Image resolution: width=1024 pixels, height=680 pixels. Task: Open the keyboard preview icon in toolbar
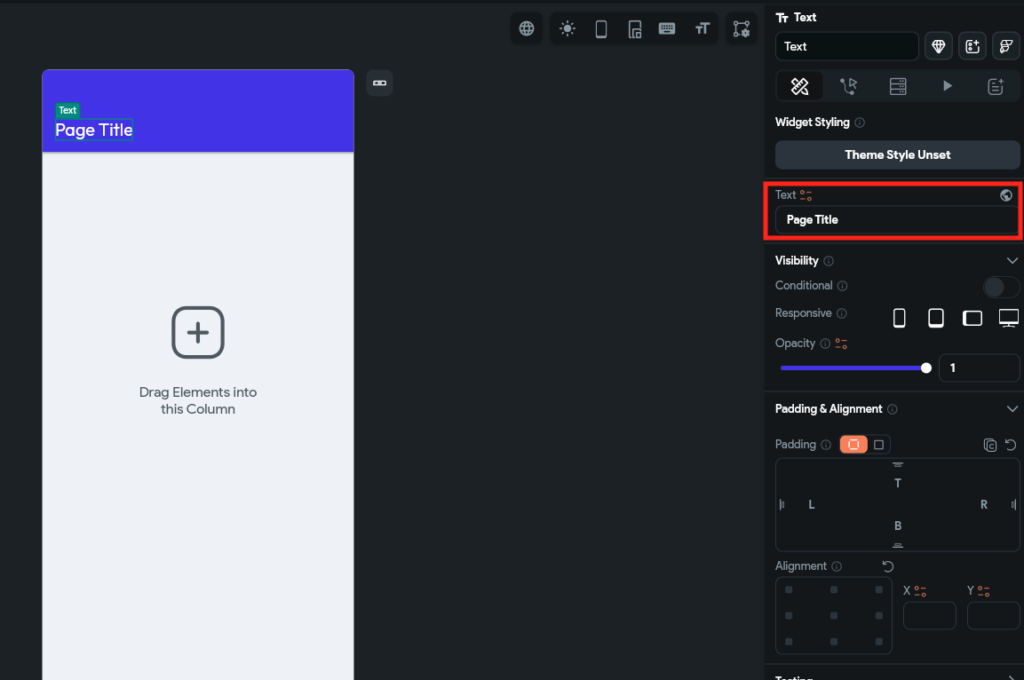pos(667,29)
